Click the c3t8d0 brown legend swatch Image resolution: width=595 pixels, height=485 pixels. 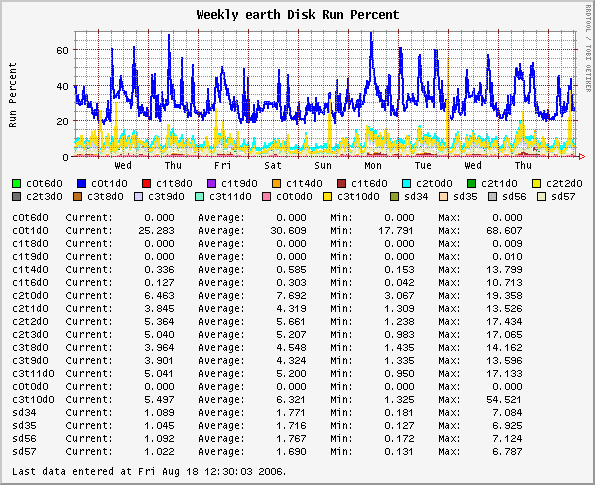point(77,197)
